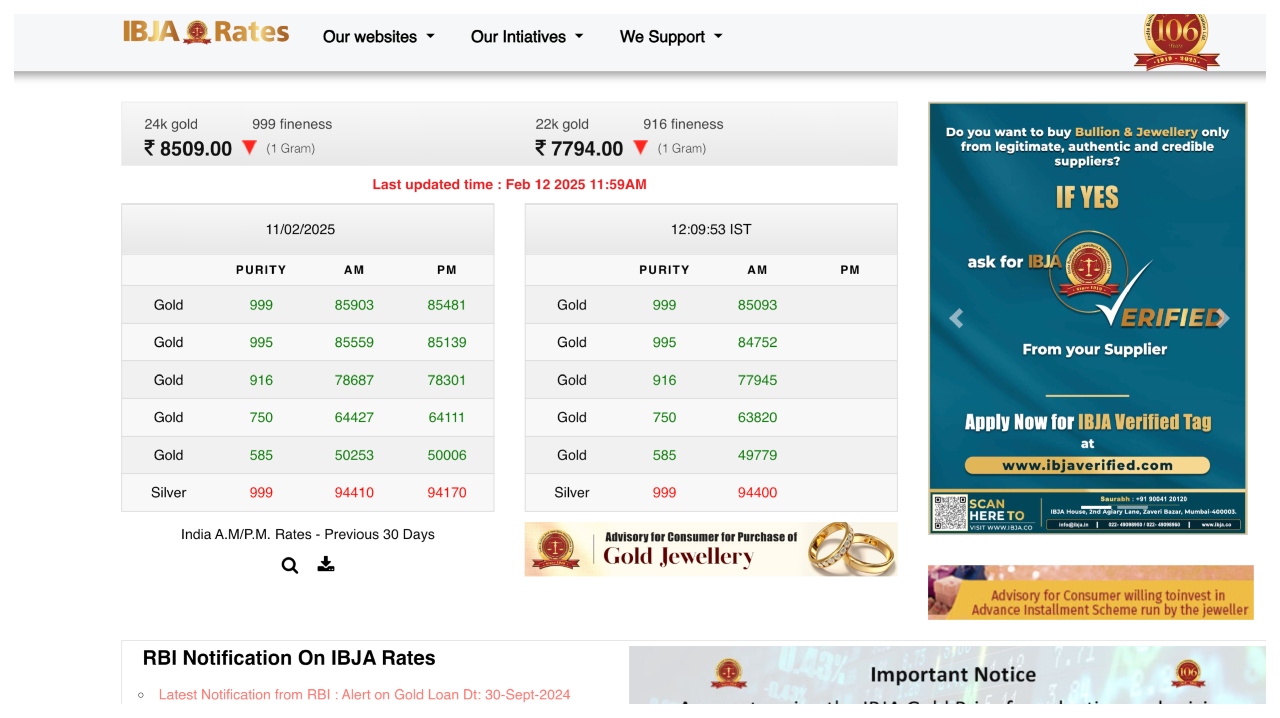Click the Gold 999 AM rate 85903

click(354, 305)
